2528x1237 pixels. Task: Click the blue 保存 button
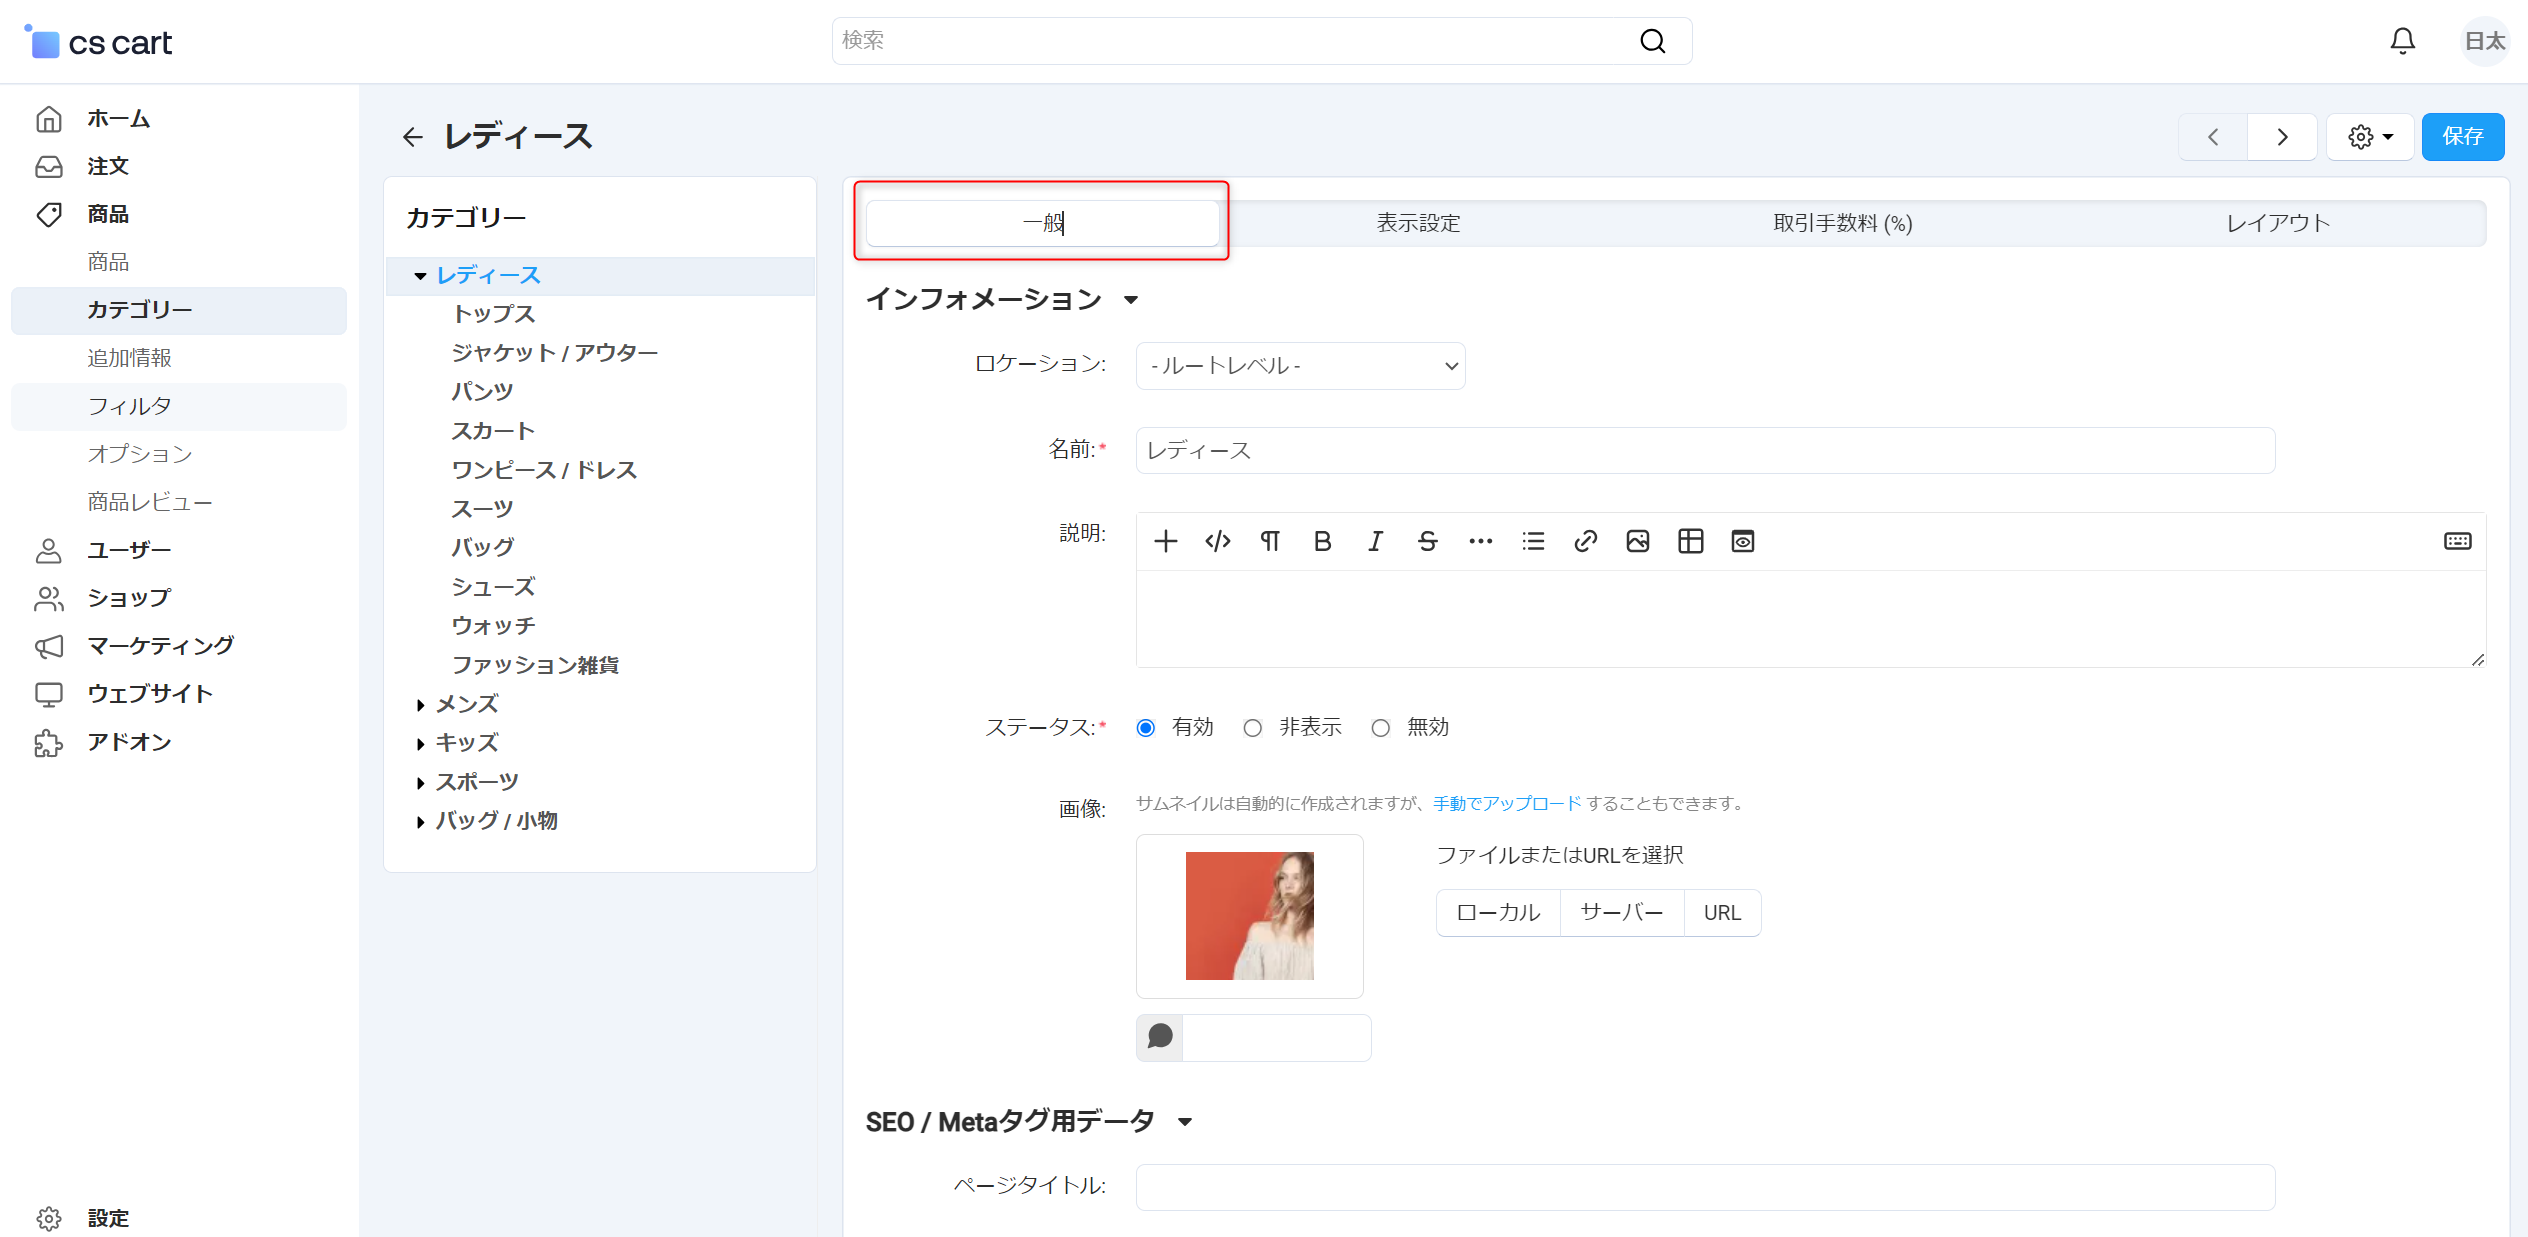(2462, 137)
